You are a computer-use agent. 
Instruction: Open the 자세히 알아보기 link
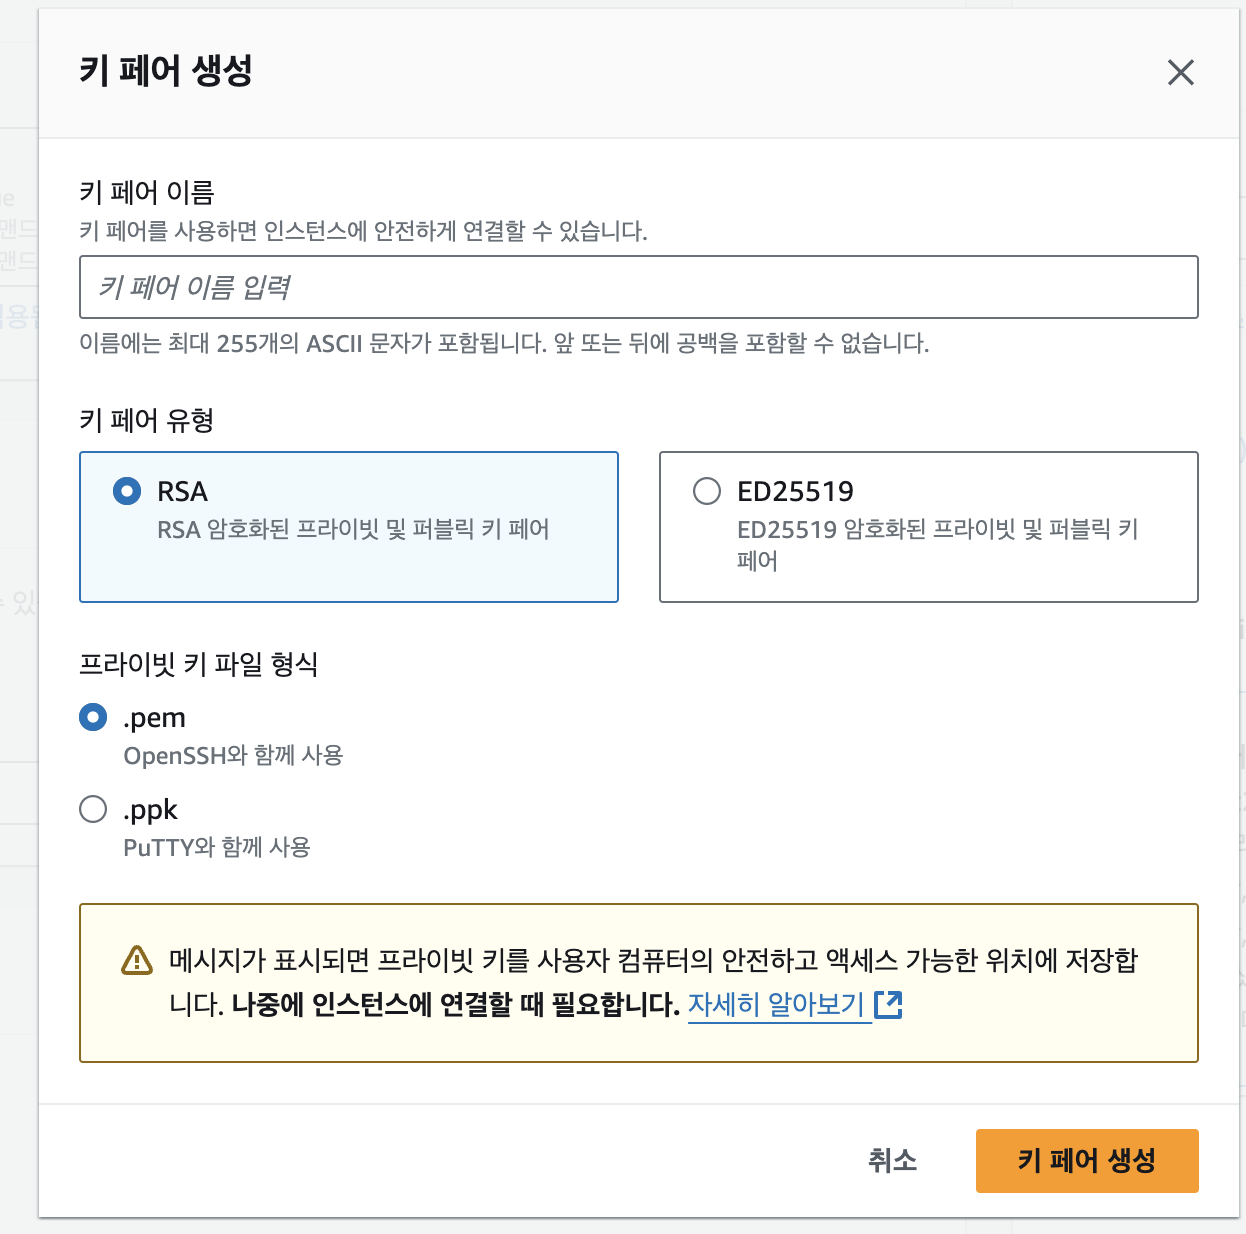(777, 1006)
